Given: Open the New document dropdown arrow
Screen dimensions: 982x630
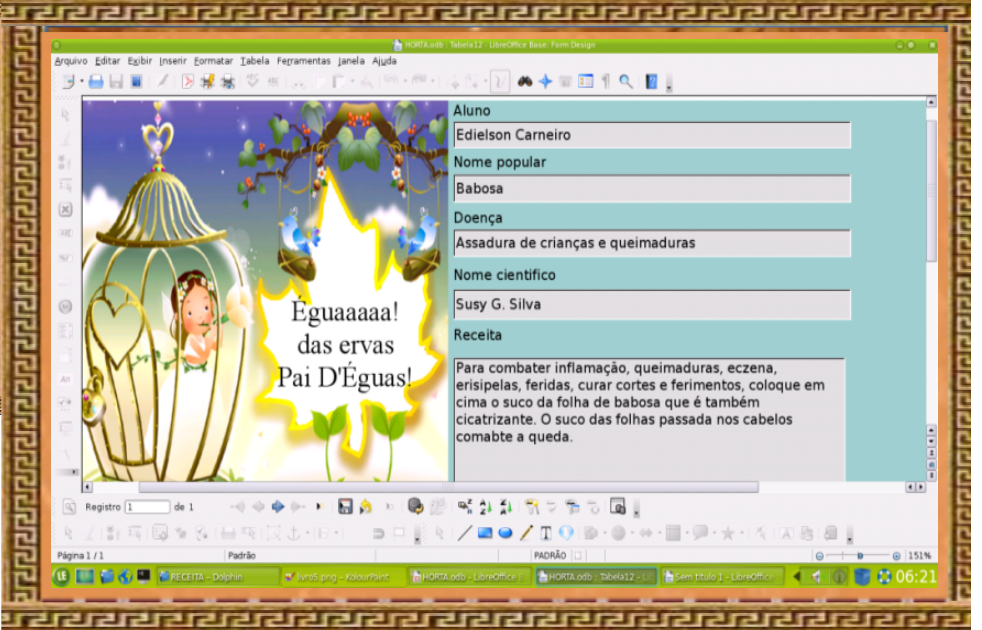Looking at the screenshot, I should tap(81, 81).
